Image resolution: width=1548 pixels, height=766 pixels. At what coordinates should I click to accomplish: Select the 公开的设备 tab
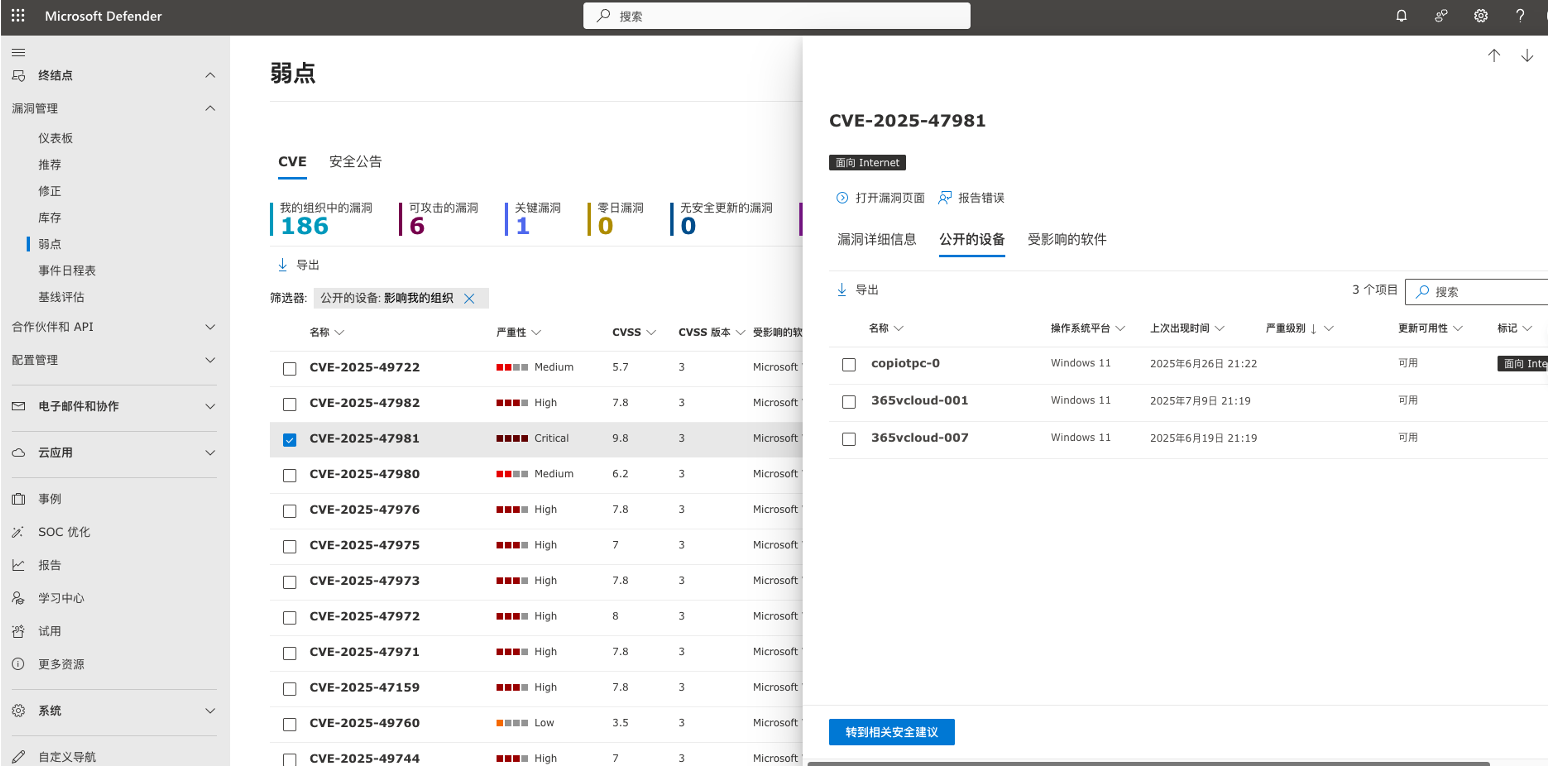pos(972,239)
